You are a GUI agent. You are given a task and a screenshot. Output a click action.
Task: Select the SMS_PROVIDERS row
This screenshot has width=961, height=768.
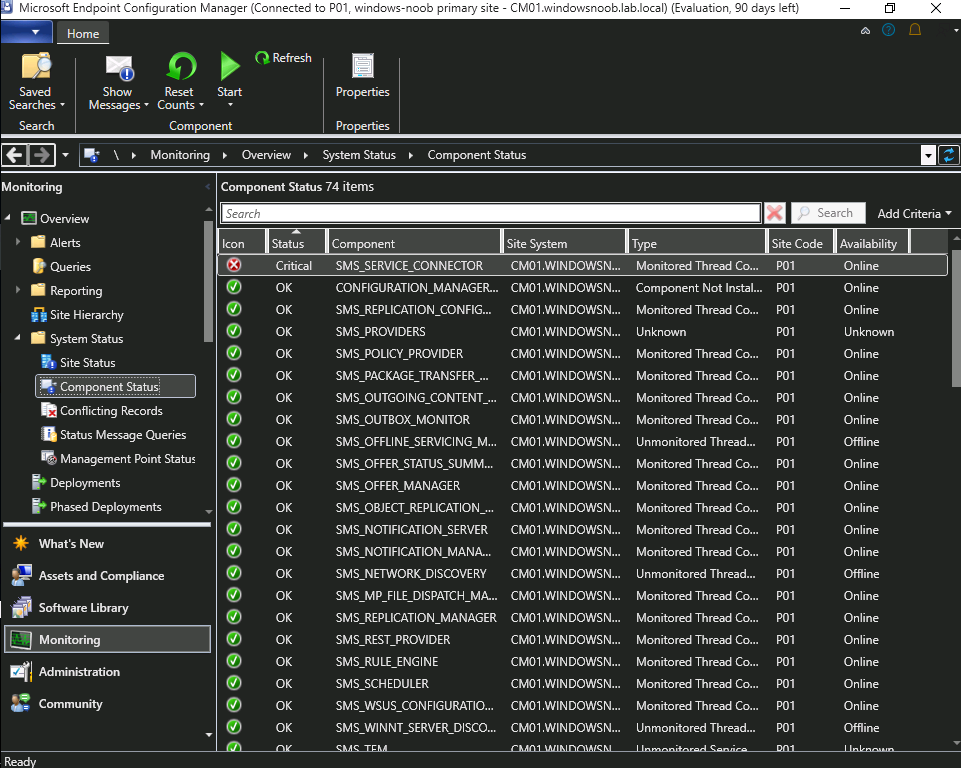pos(582,332)
